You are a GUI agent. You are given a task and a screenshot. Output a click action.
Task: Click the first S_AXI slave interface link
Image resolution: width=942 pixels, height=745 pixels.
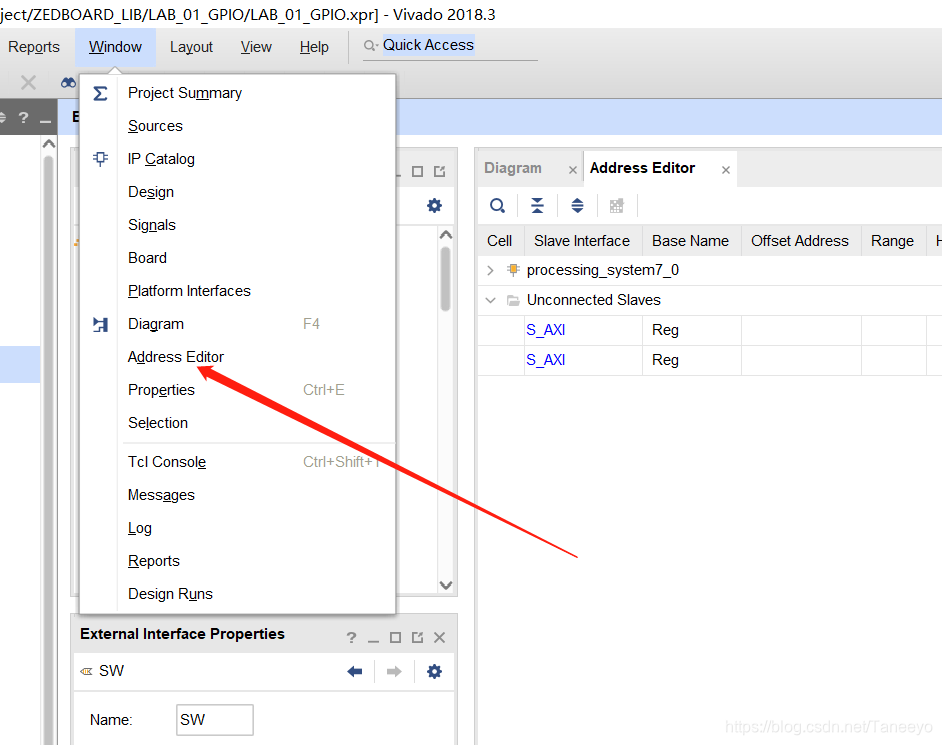[x=545, y=330]
